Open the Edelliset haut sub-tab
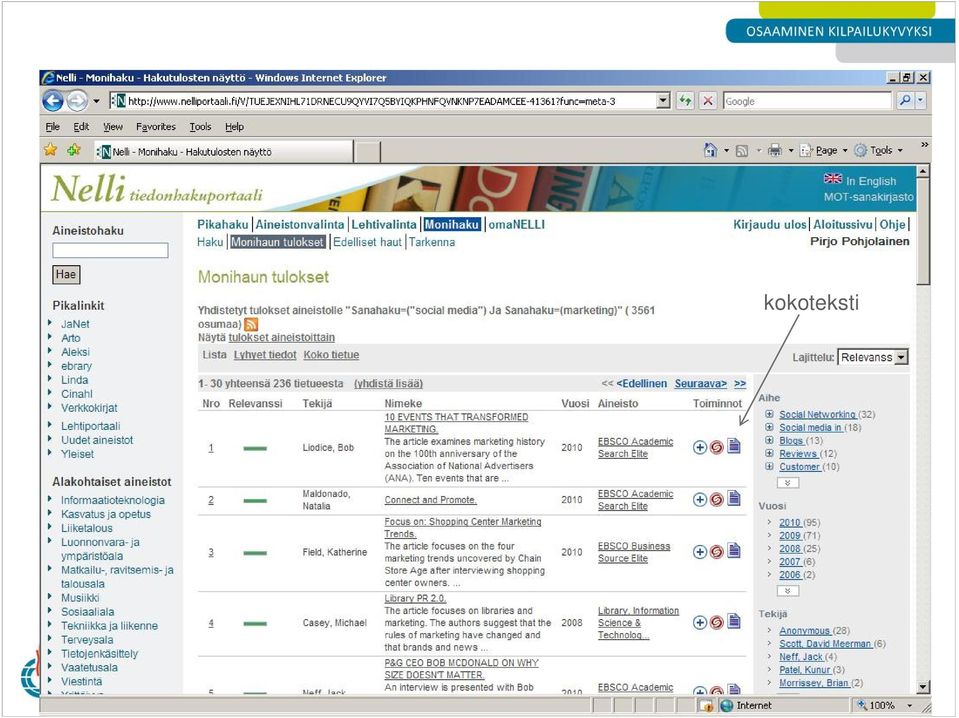 coord(367,242)
